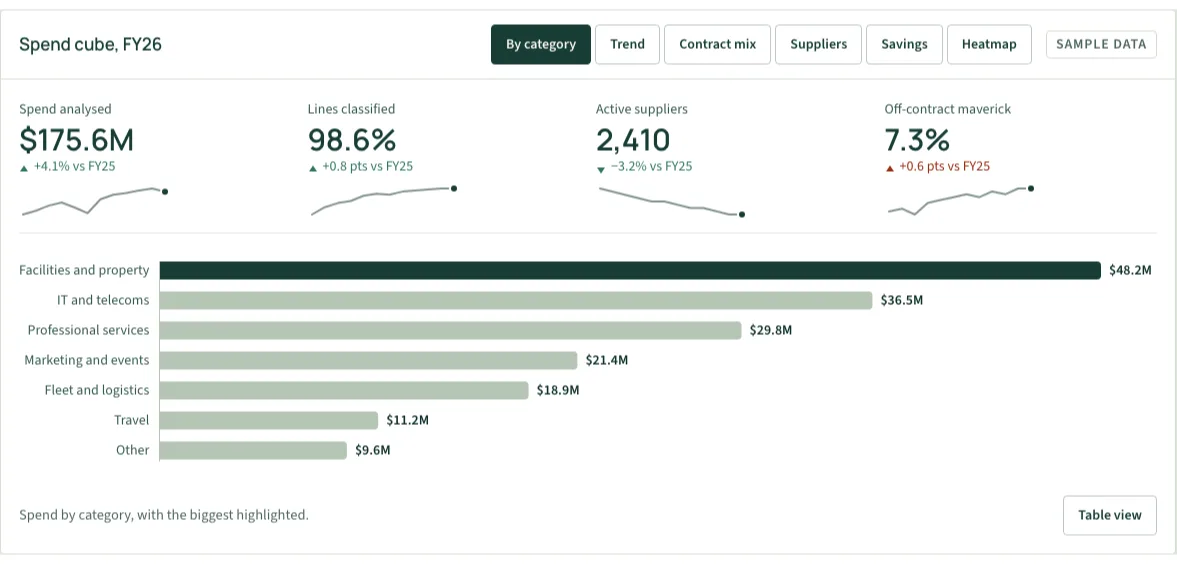
Task: Click the 98.6% lines classified value
Action: click(x=352, y=140)
